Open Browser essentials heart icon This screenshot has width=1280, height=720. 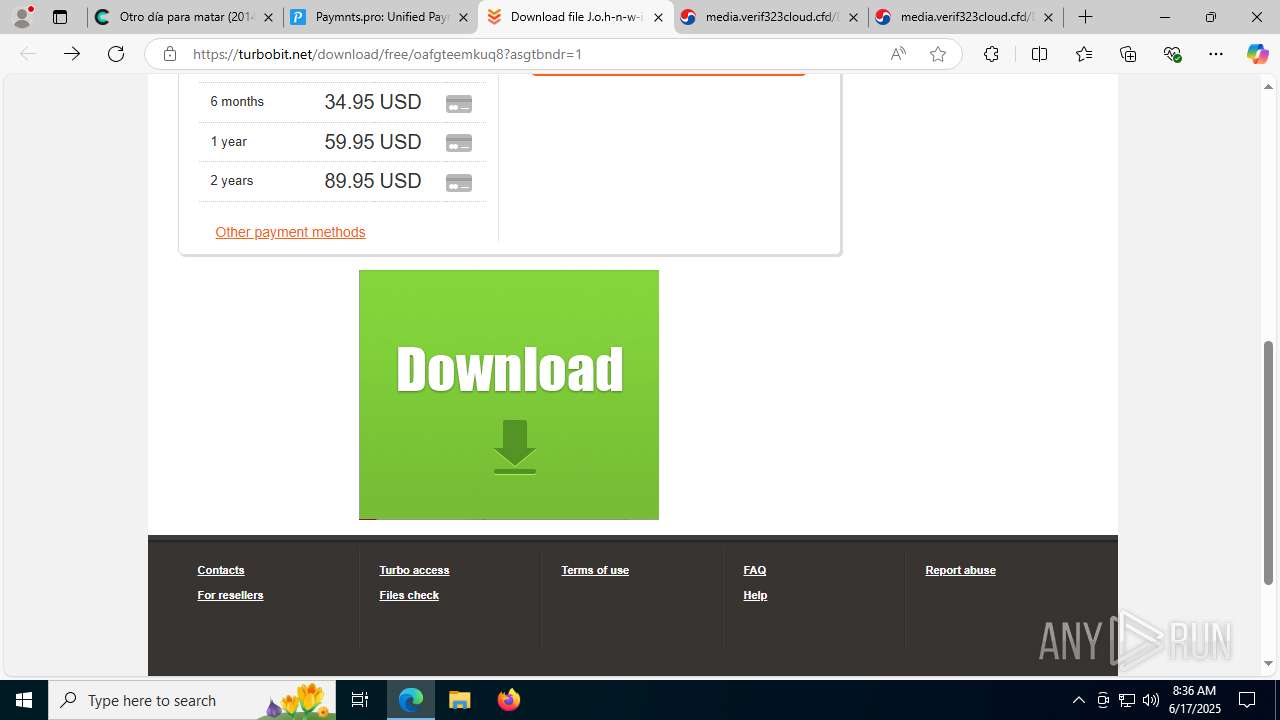coord(1173,54)
